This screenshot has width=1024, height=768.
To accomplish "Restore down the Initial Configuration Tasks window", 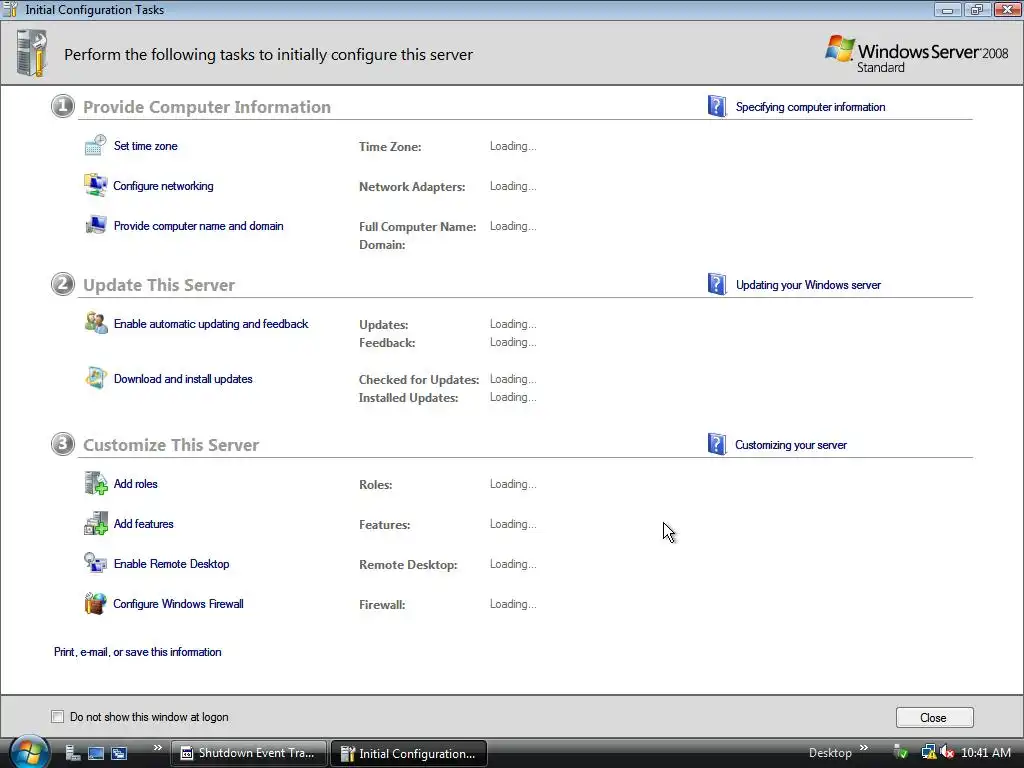I will 976,9.
